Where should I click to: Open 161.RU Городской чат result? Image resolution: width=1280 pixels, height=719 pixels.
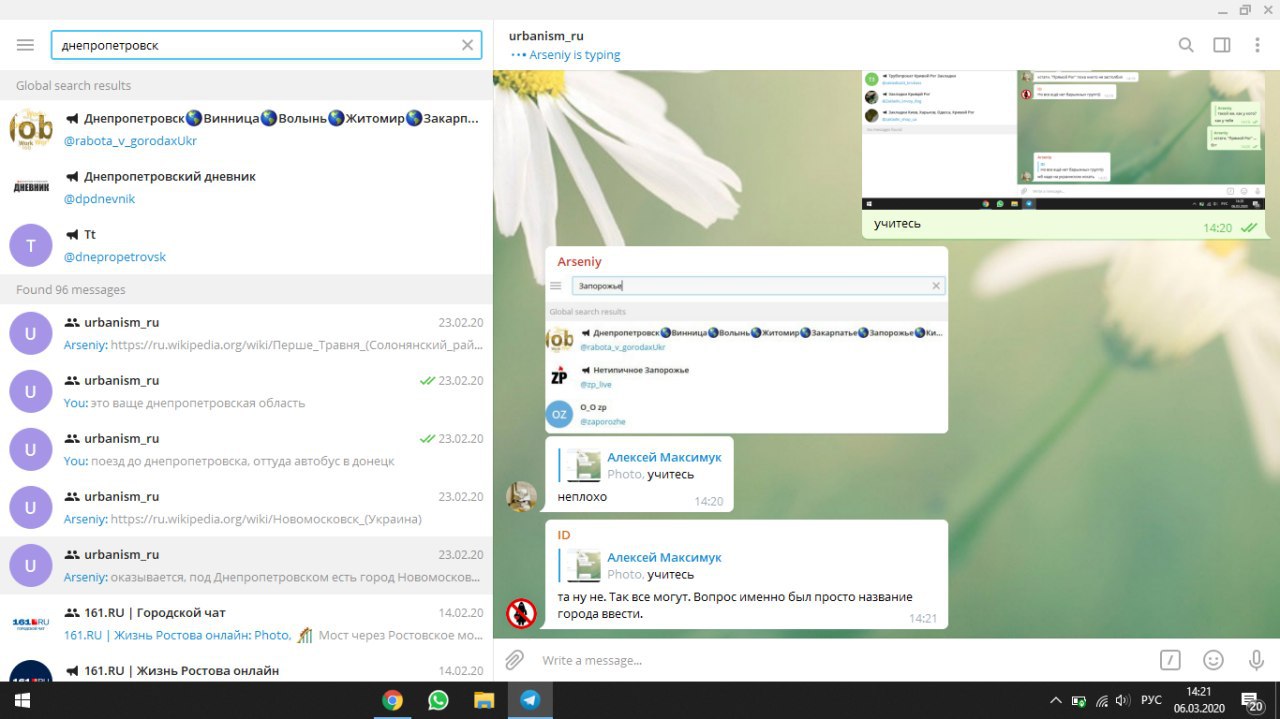tap(246, 624)
